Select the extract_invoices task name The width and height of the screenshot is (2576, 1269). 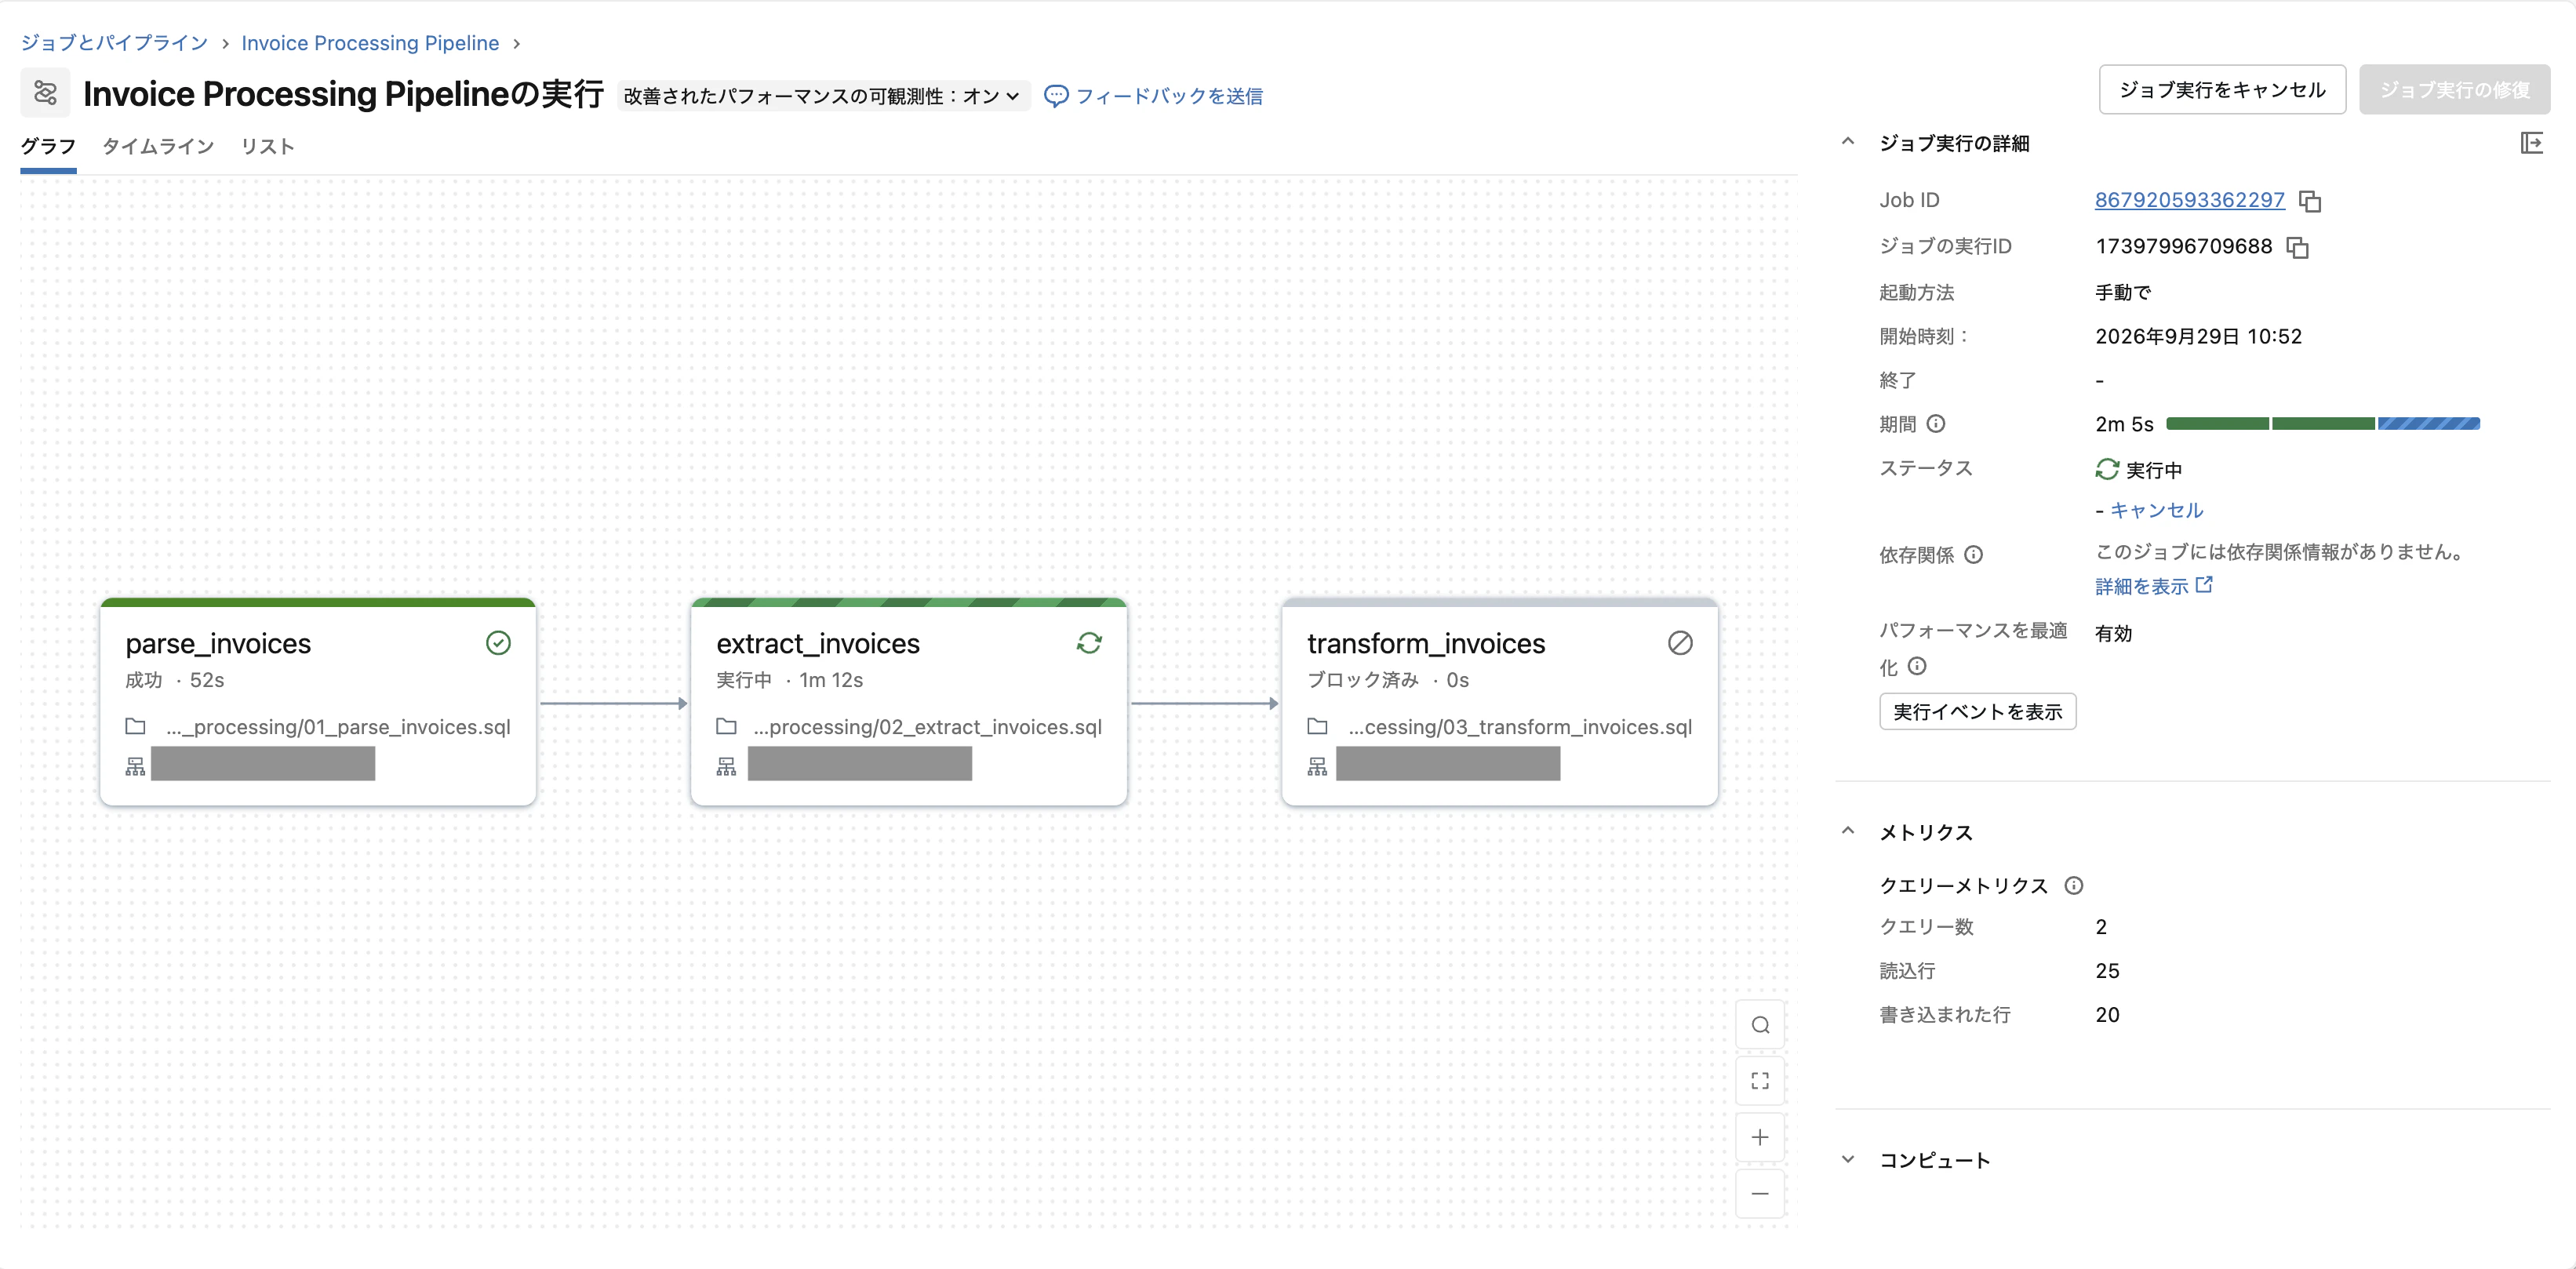tap(817, 643)
